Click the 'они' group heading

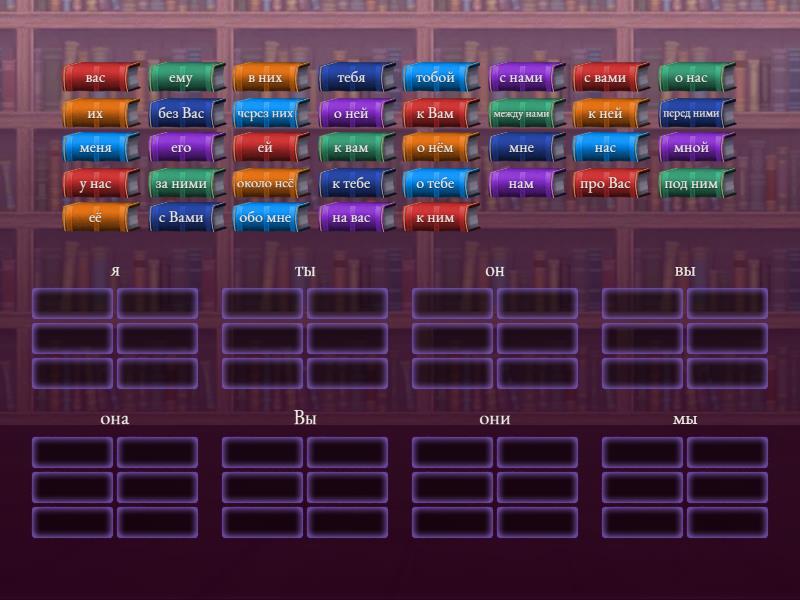[495, 419]
